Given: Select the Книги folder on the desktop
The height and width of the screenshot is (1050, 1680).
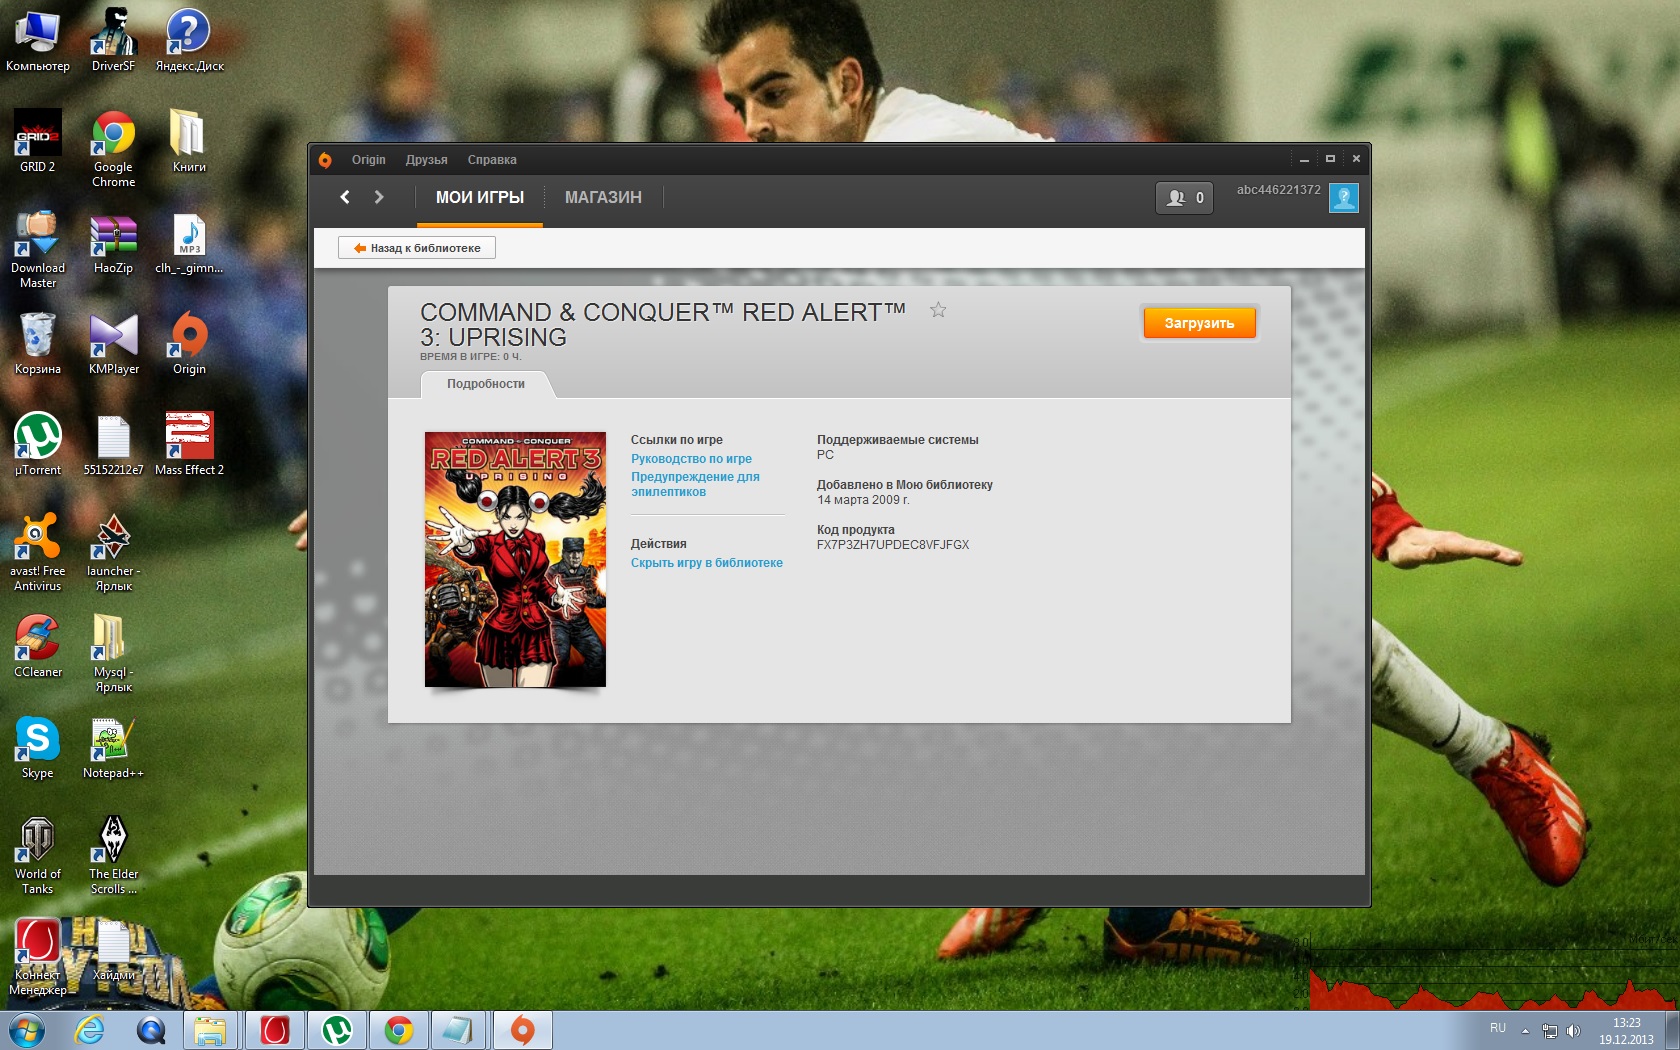Looking at the screenshot, I should click(x=189, y=142).
